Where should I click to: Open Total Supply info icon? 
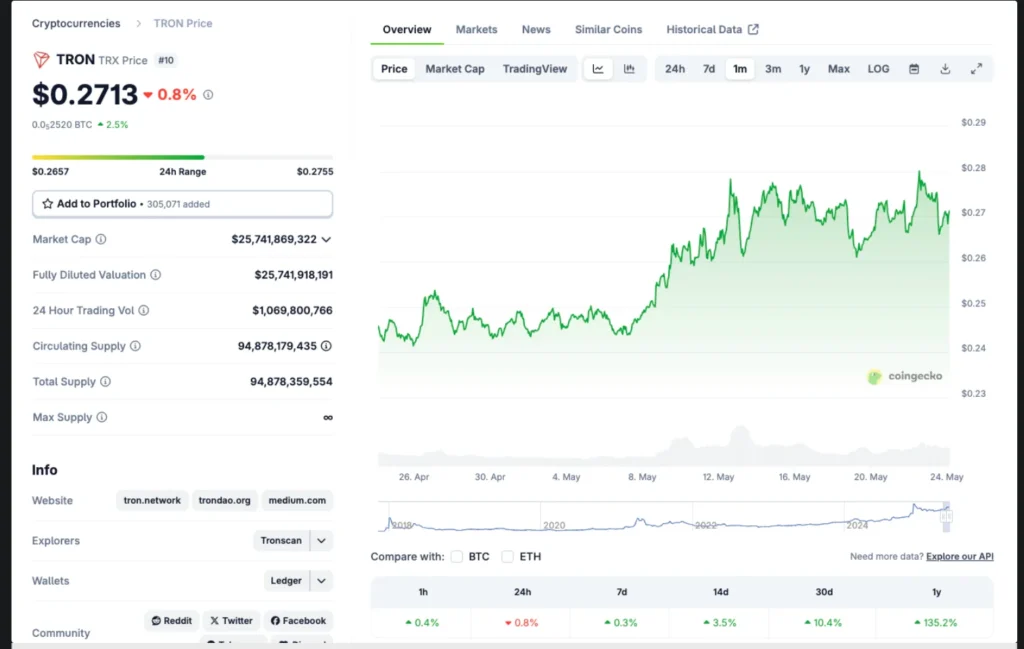[x=105, y=381]
